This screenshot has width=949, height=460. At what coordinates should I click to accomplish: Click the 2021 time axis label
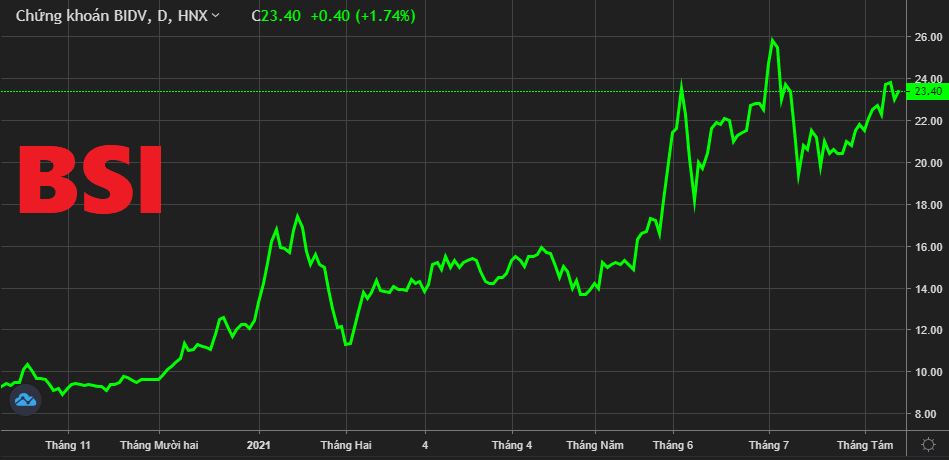(259, 445)
